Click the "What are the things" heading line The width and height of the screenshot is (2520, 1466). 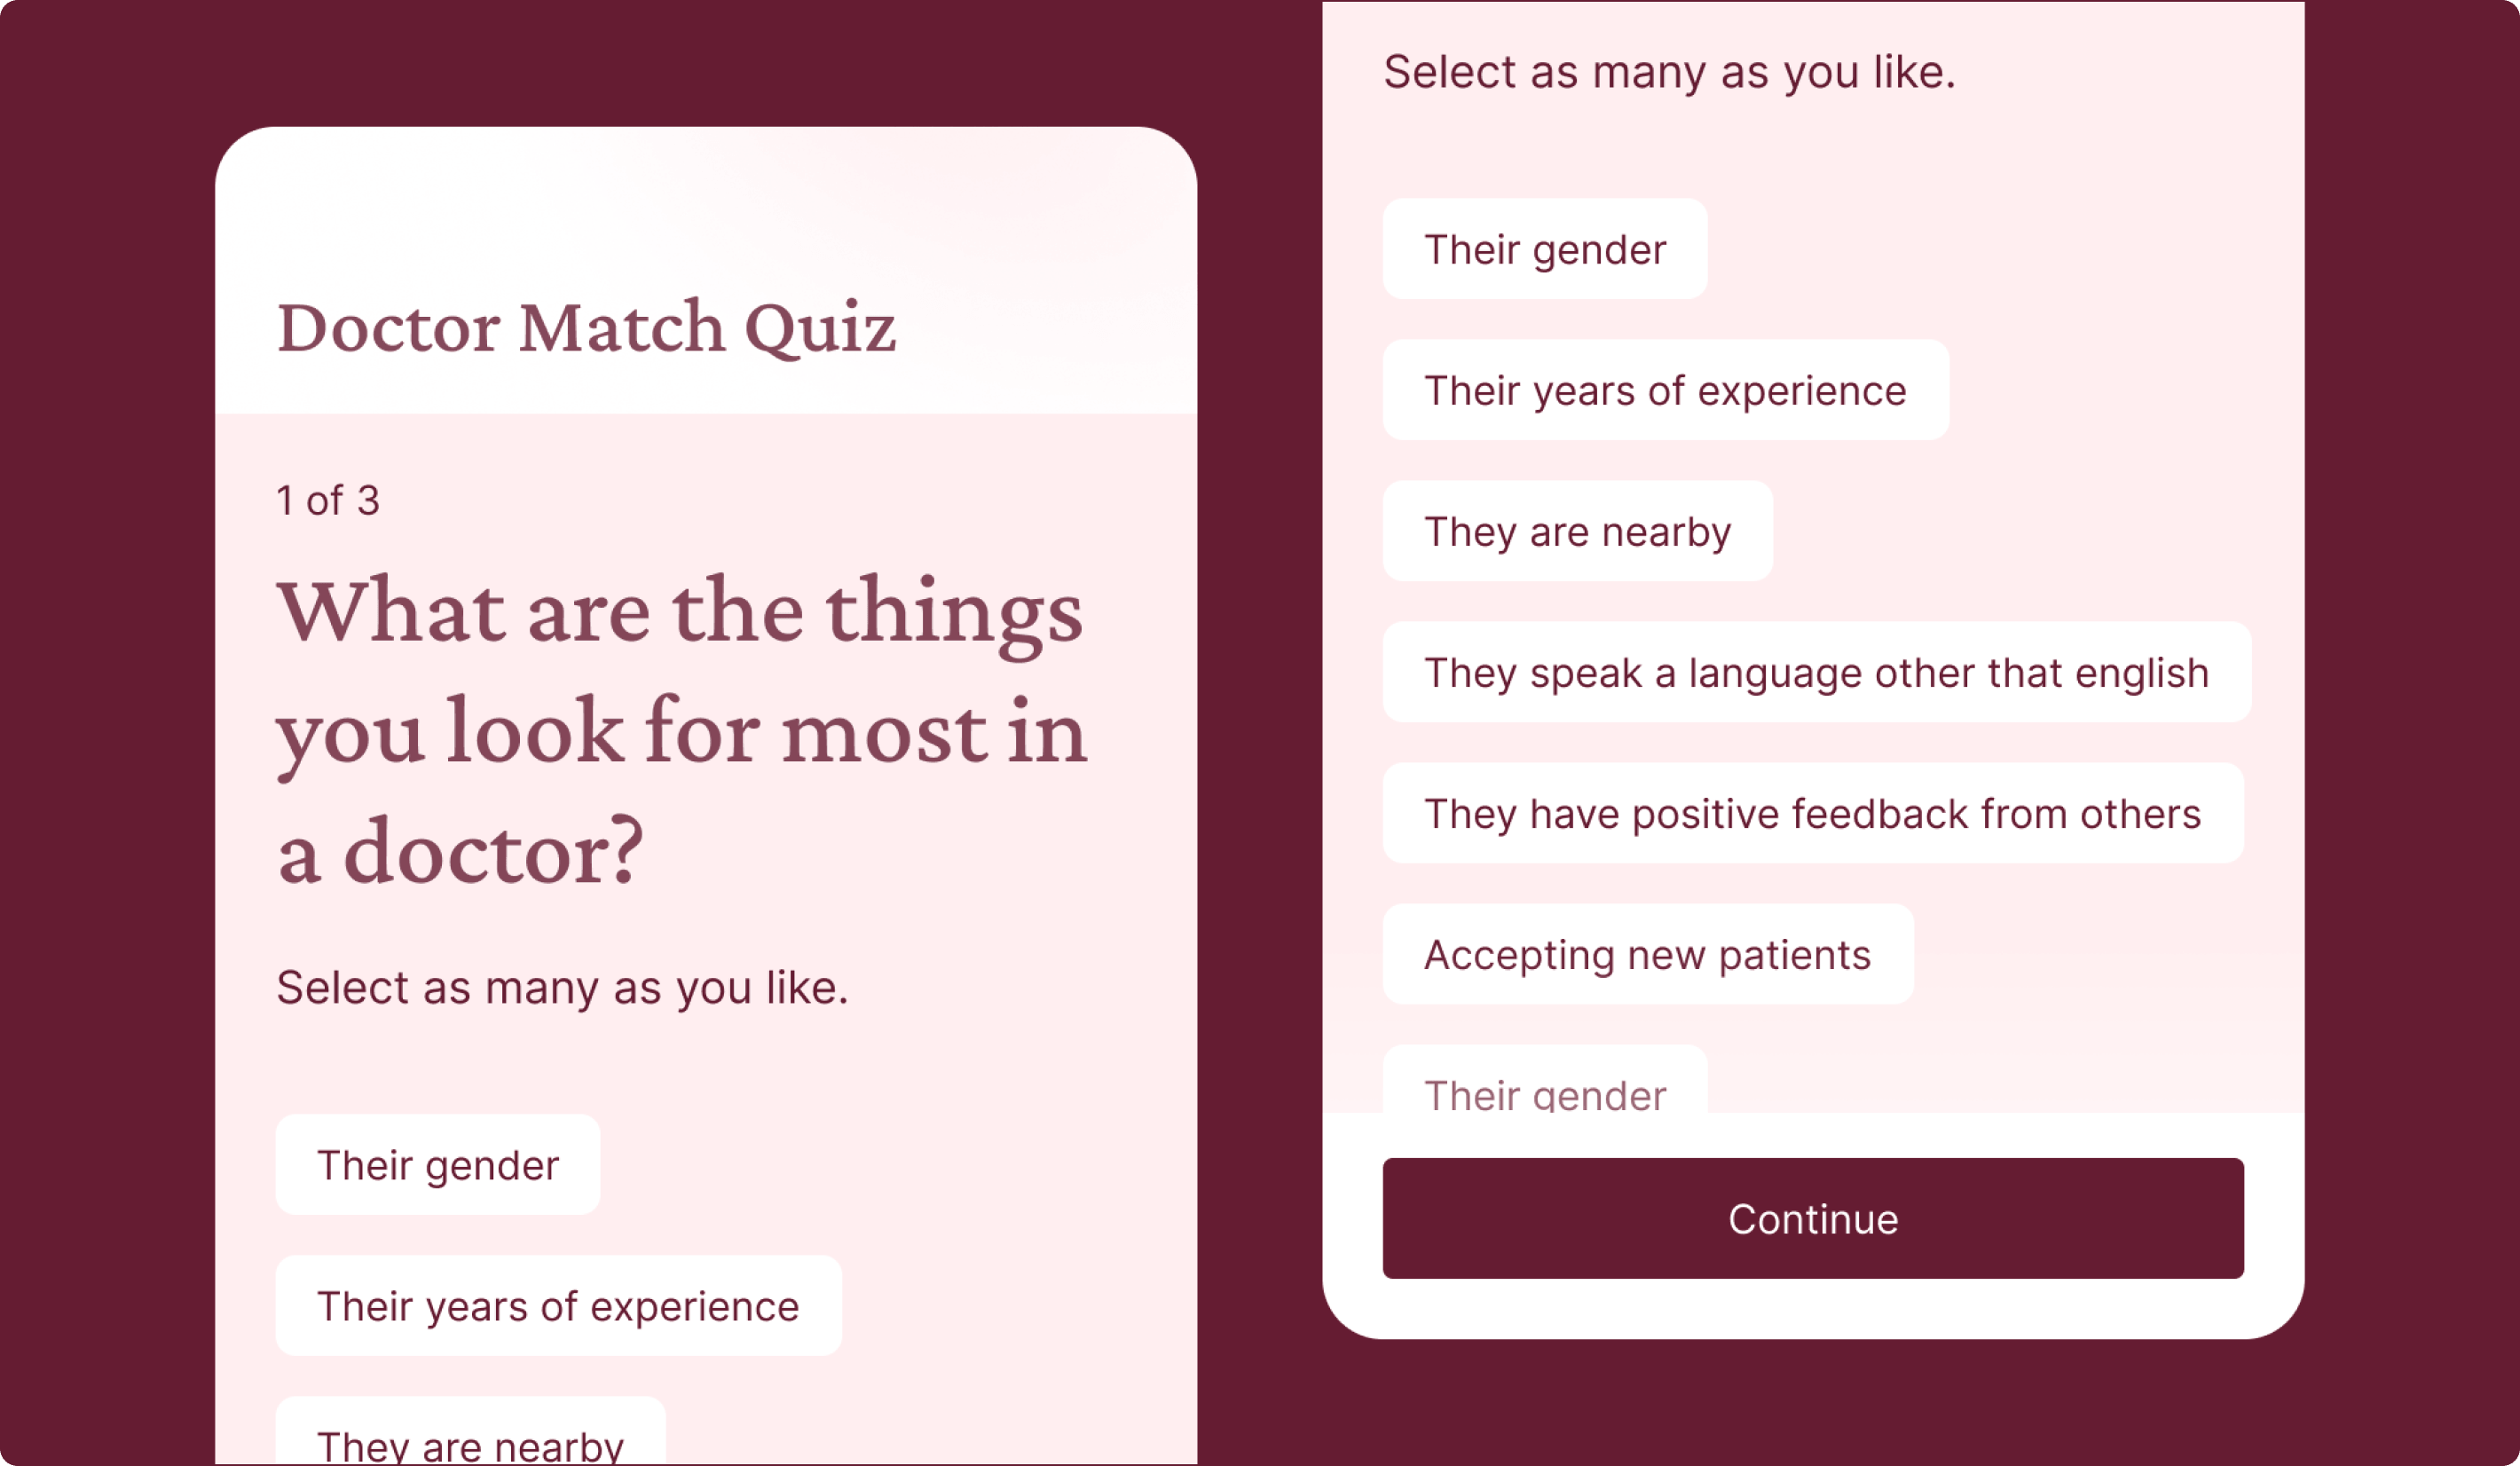[680, 611]
